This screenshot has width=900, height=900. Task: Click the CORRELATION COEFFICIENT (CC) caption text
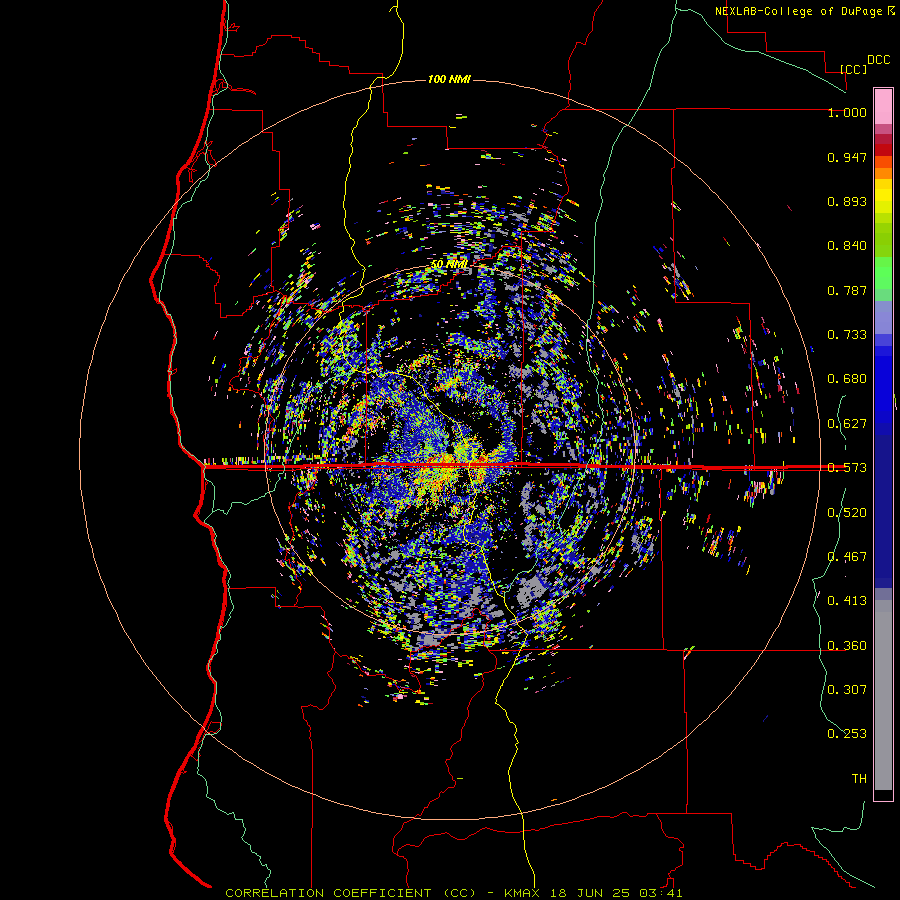(x=351, y=893)
